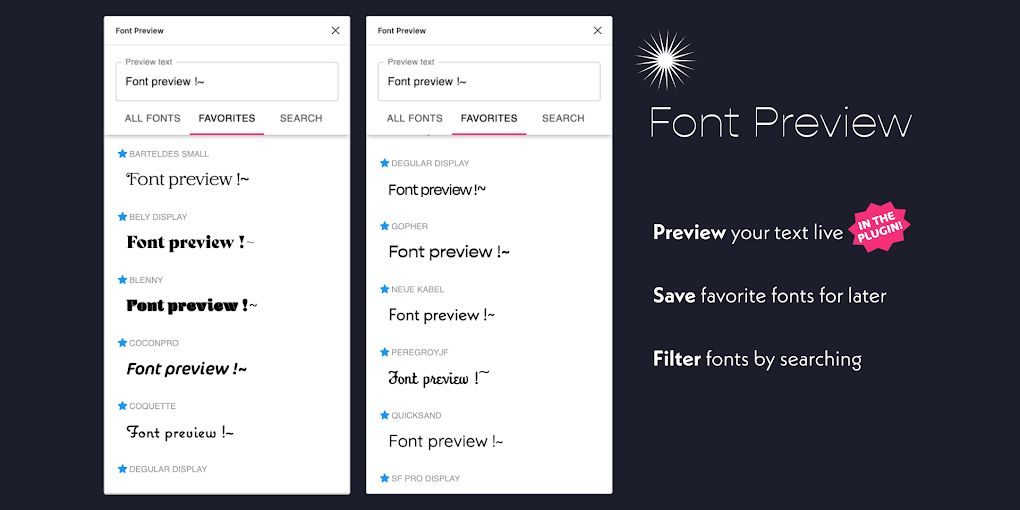This screenshot has width=1020, height=510.
Task: Select Favorites tab in right panel
Action: [489, 118]
